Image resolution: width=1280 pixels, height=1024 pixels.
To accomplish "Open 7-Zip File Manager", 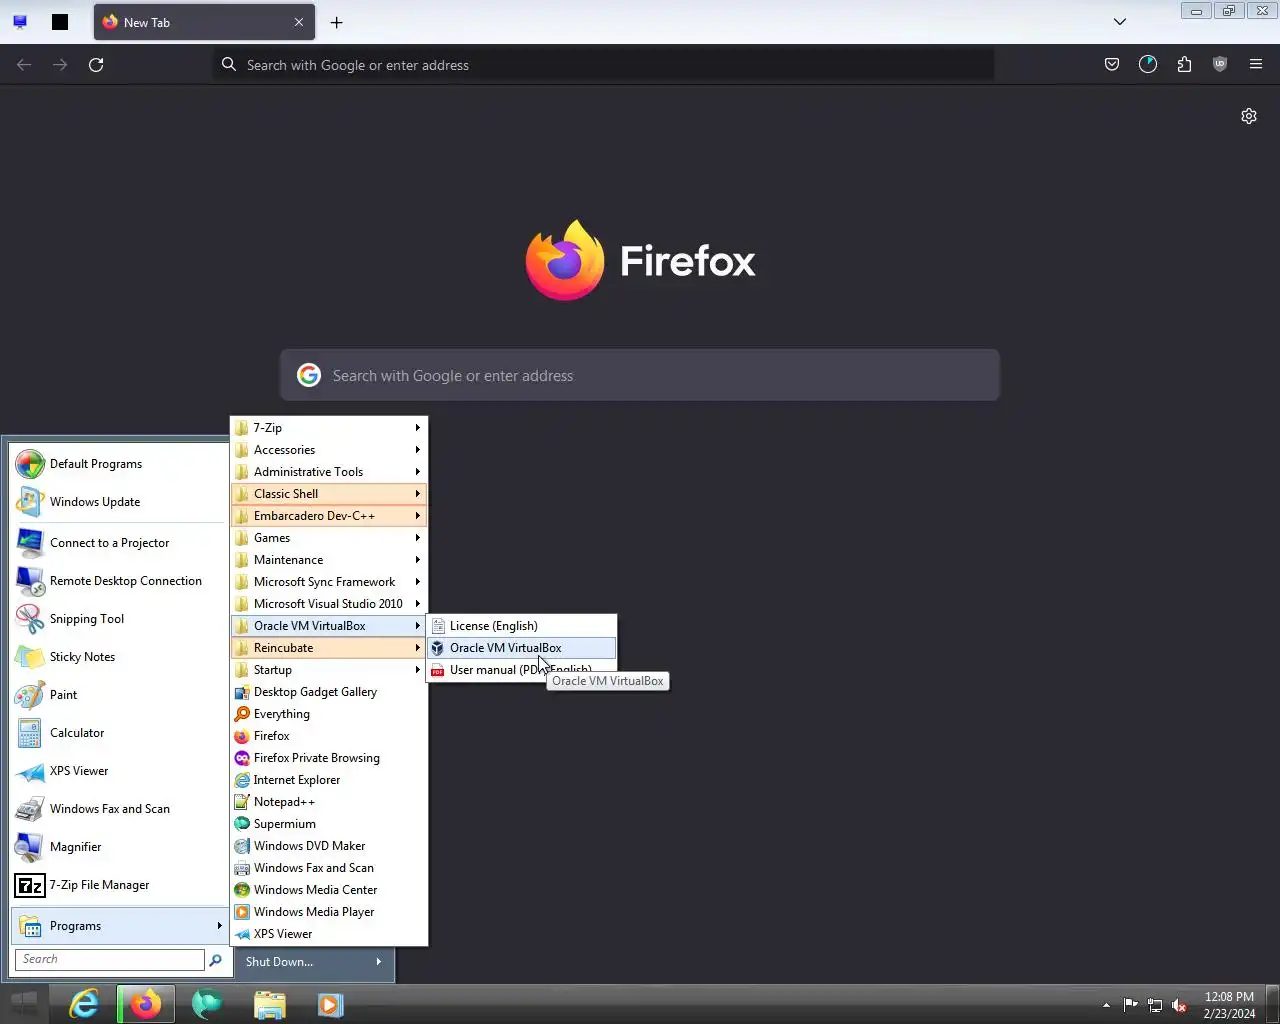I will tap(119, 885).
